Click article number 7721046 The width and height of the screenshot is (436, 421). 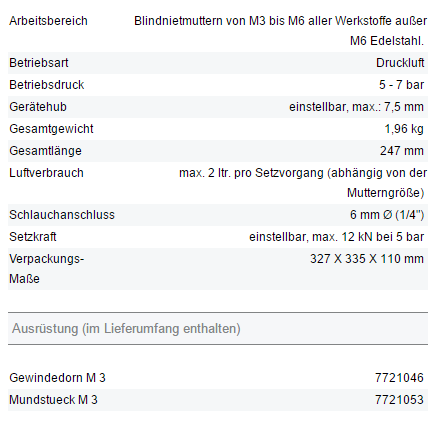[x=399, y=378]
